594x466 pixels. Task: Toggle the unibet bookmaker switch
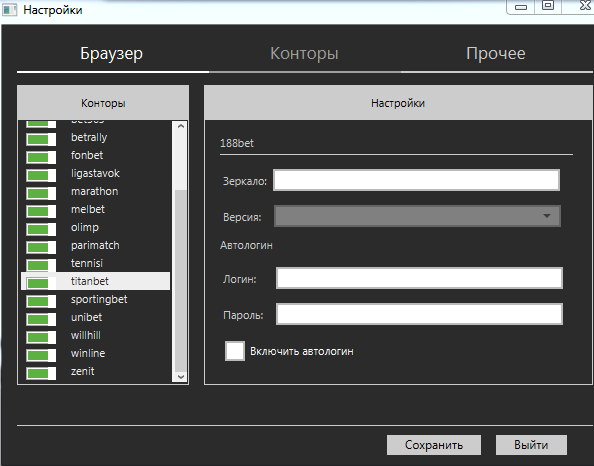click(41, 319)
